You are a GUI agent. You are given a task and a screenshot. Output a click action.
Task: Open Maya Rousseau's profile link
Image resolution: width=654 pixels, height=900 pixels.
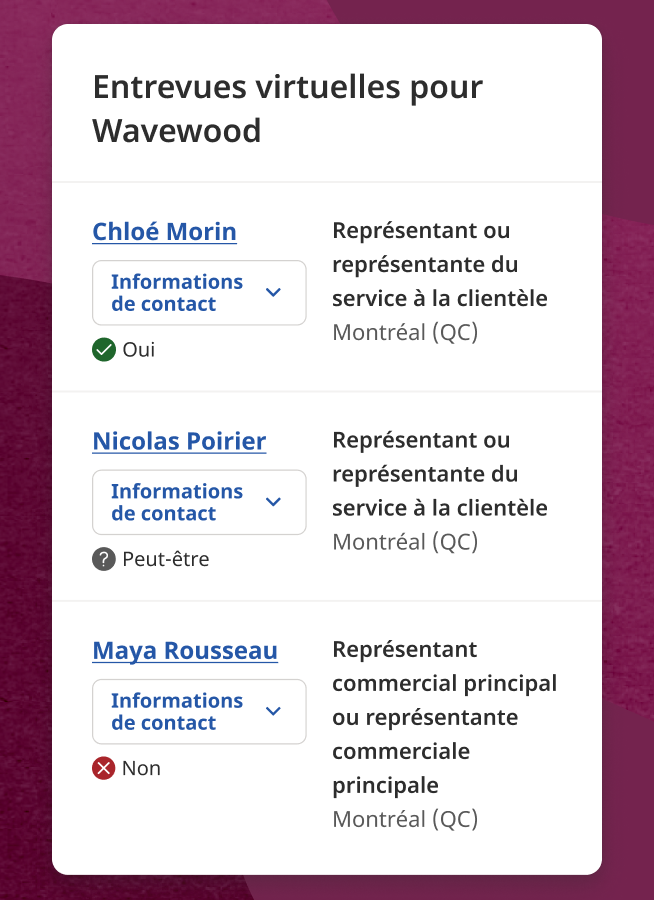click(185, 651)
